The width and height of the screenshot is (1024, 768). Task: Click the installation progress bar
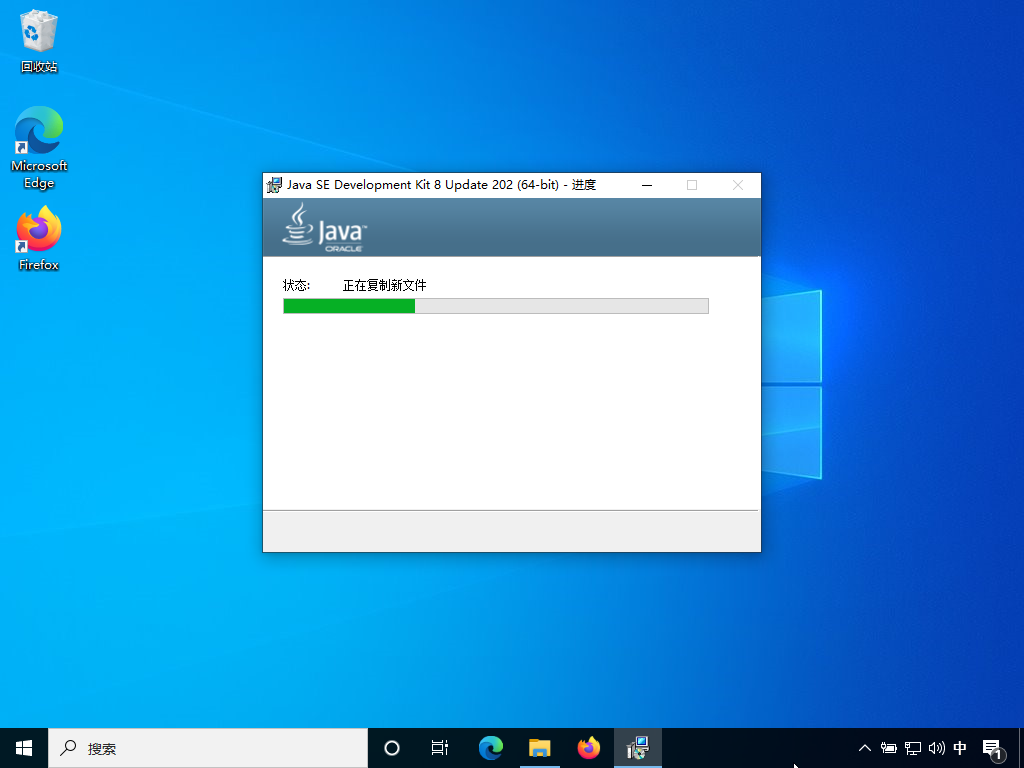click(x=496, y=306)
